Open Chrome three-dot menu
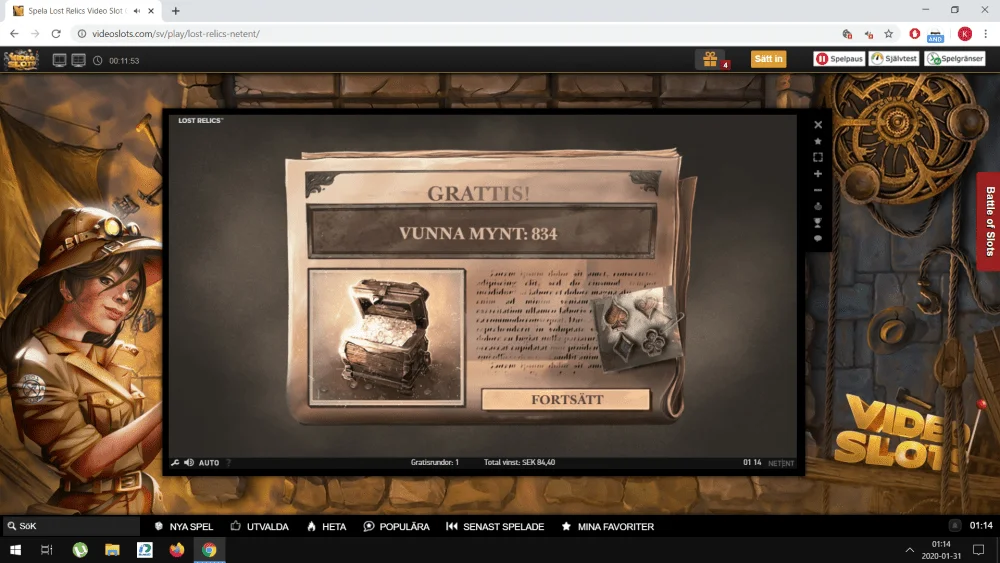1000x563 pixels. tap(985, 34)
